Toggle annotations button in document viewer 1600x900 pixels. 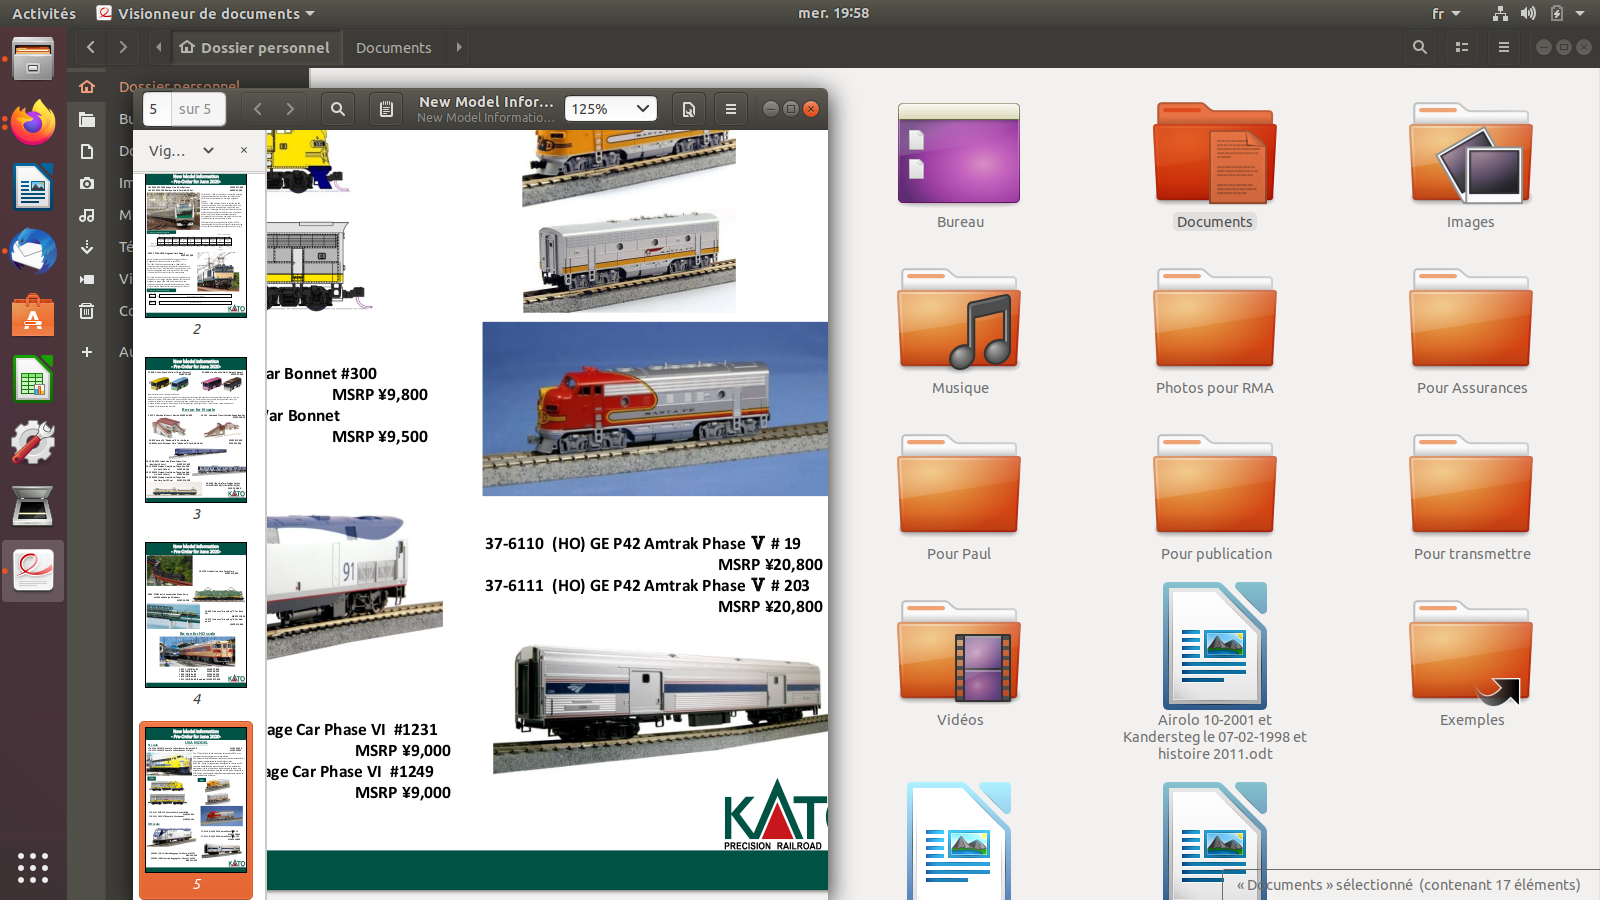point(386,109)
